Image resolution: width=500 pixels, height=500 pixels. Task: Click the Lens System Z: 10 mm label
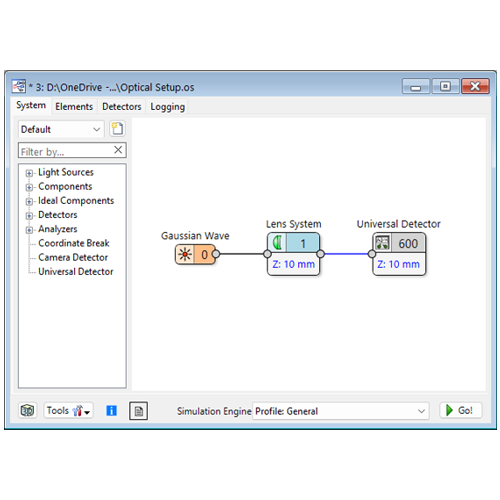coord(294,264)
